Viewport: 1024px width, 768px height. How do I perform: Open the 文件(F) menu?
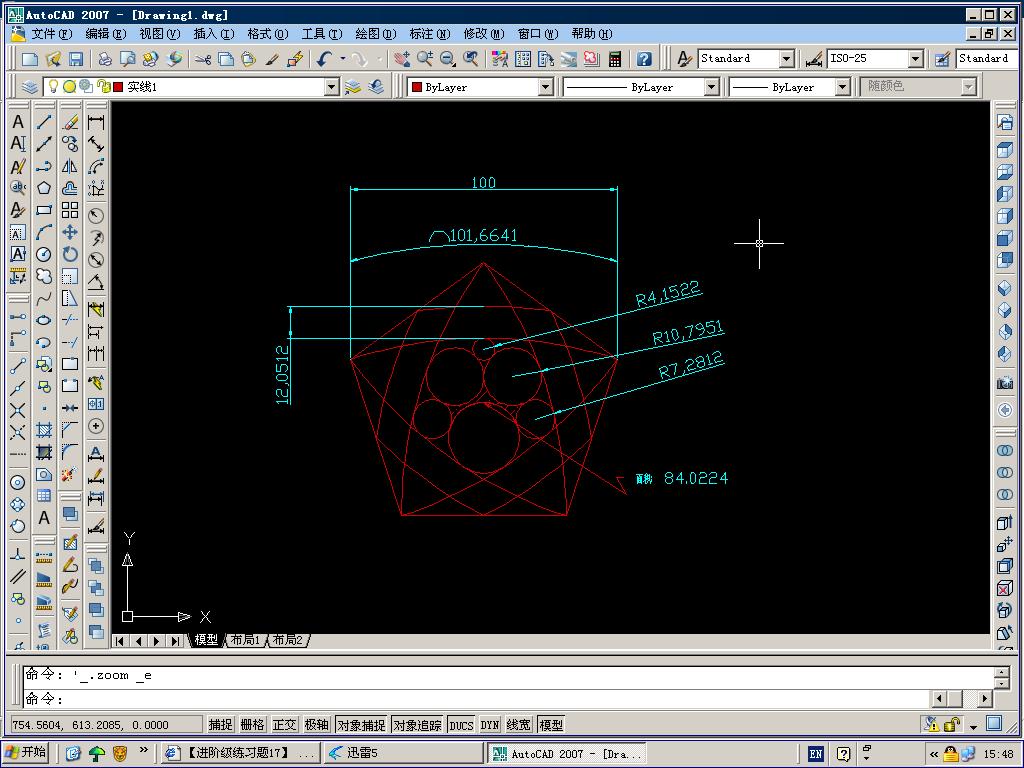click(51, 34)
